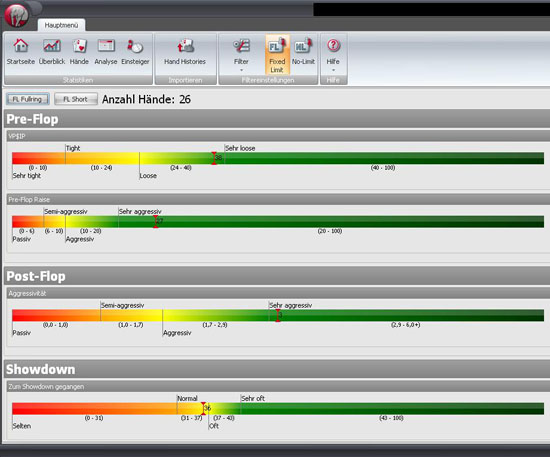Click the Showdown marker at 36
The width and height of the screenshot is (550, 457).
[203, 409]
